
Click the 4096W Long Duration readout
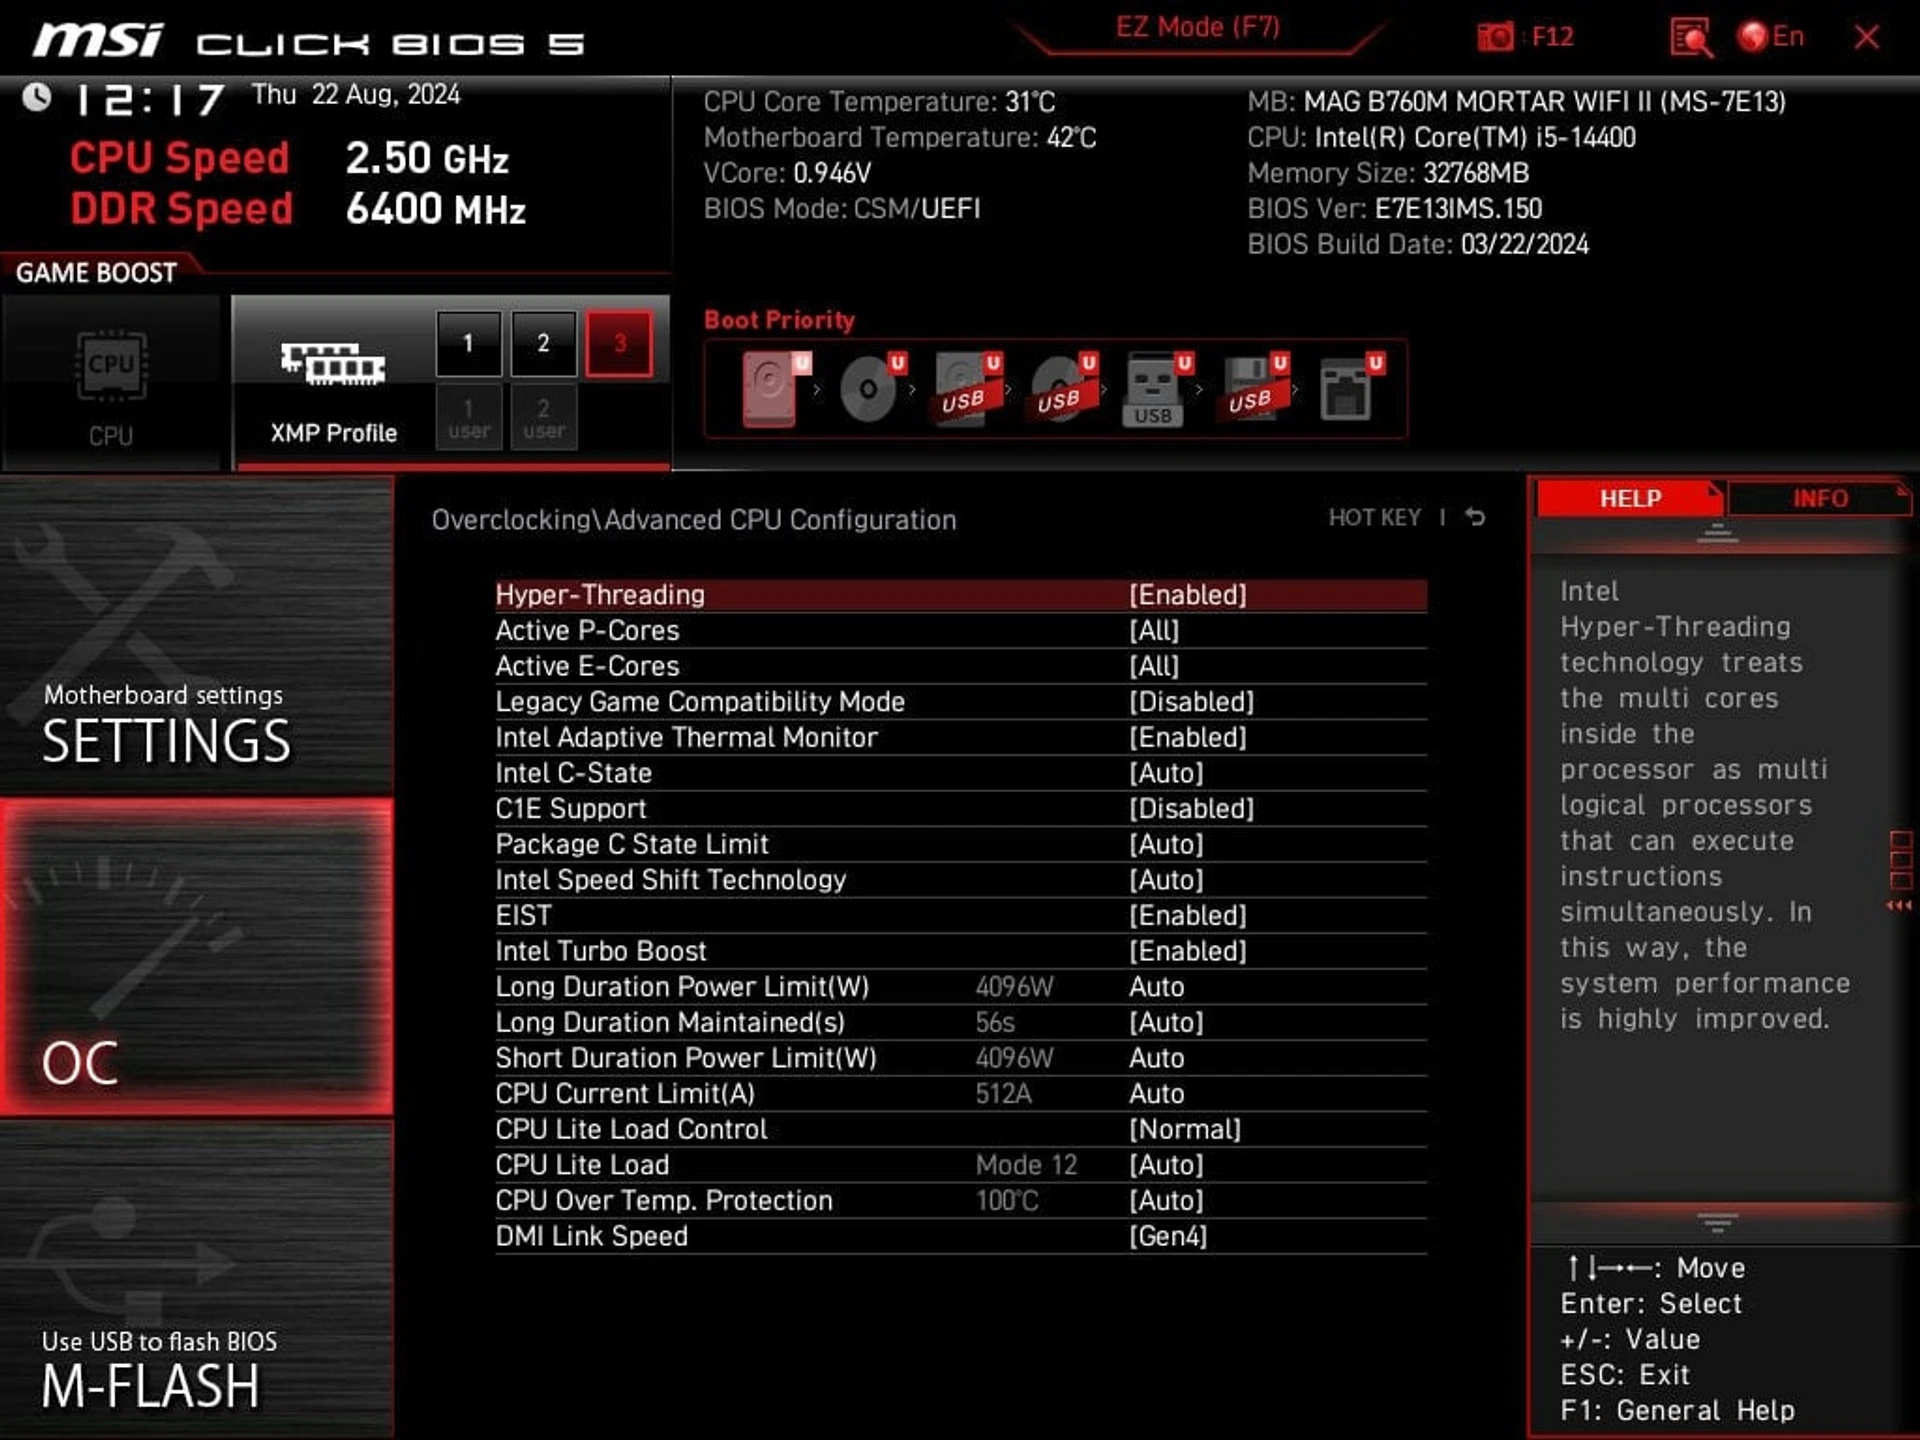pos(1014,987)
